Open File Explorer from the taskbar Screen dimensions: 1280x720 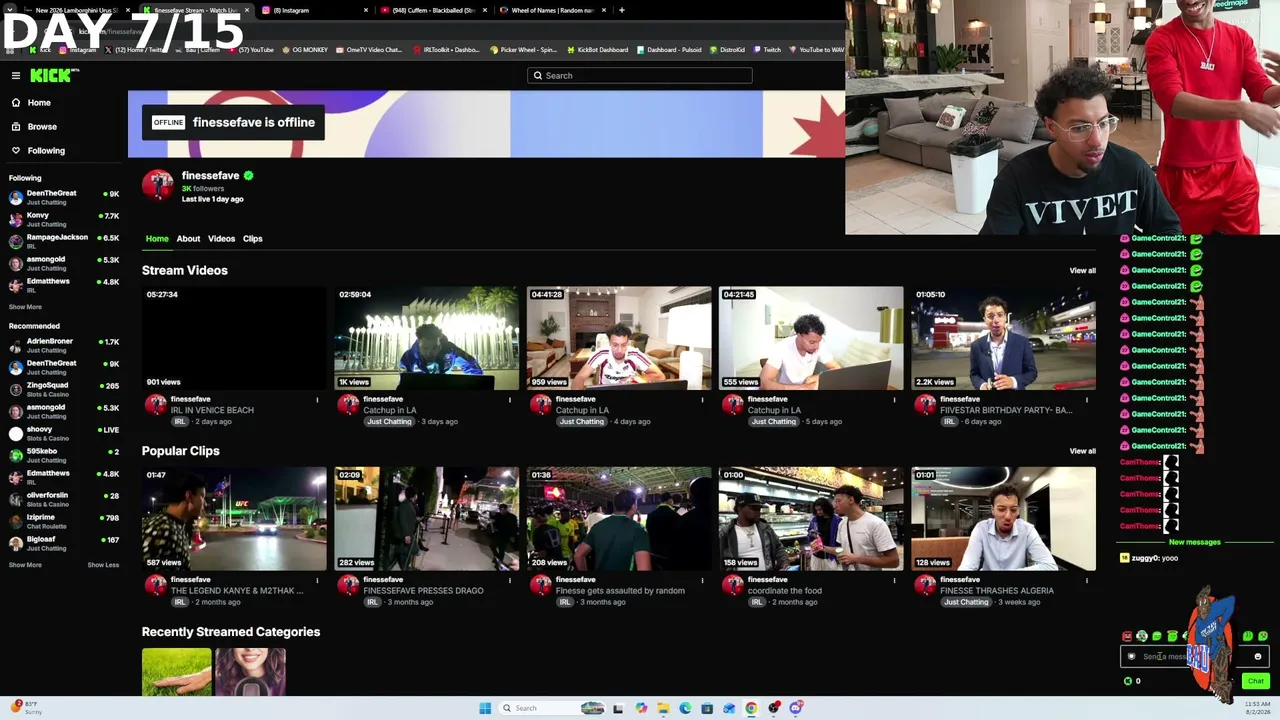[x=663, y=708]
